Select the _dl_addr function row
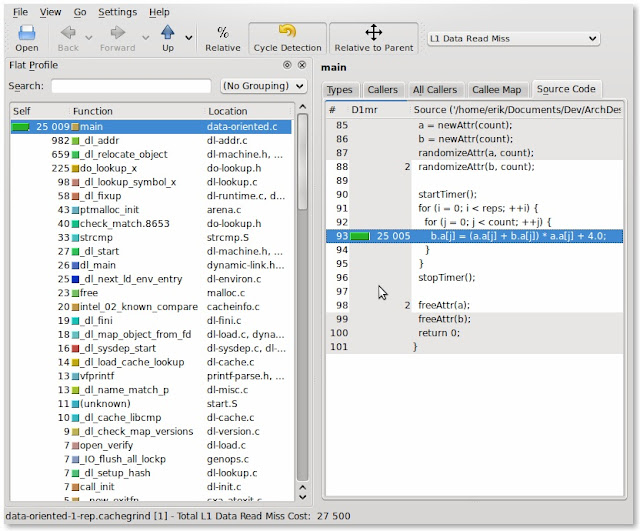 (151, 141)
